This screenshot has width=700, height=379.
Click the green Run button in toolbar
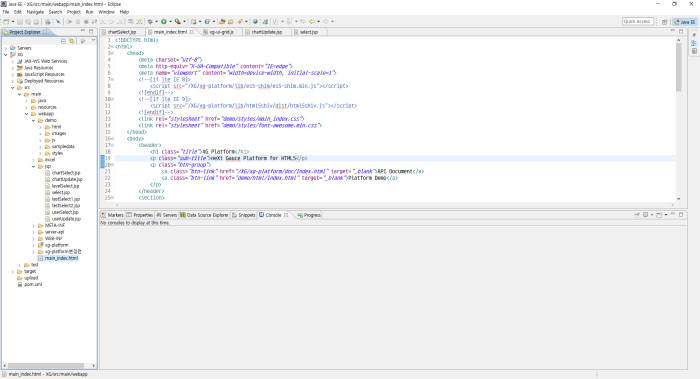click(164, 21)
